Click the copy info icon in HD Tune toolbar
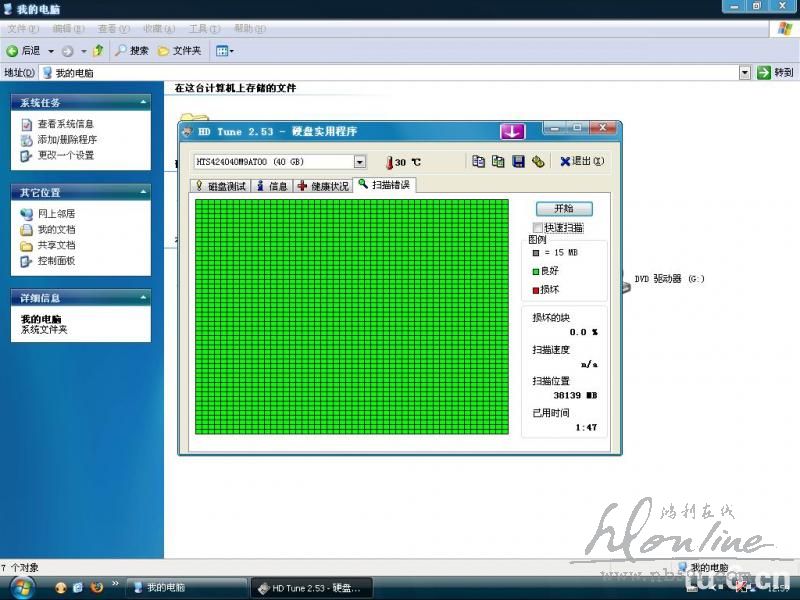Viewport: 800px width, 600px height. tap(479, 161)
